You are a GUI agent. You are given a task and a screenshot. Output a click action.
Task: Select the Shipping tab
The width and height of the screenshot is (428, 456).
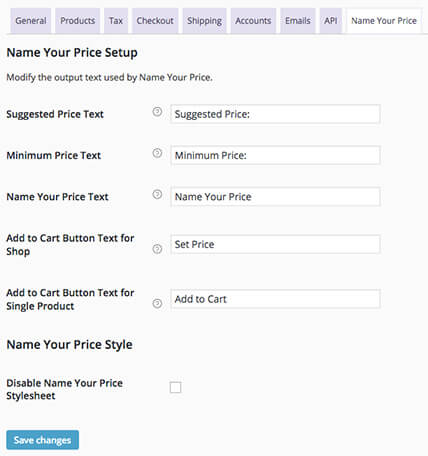point(204,21)
